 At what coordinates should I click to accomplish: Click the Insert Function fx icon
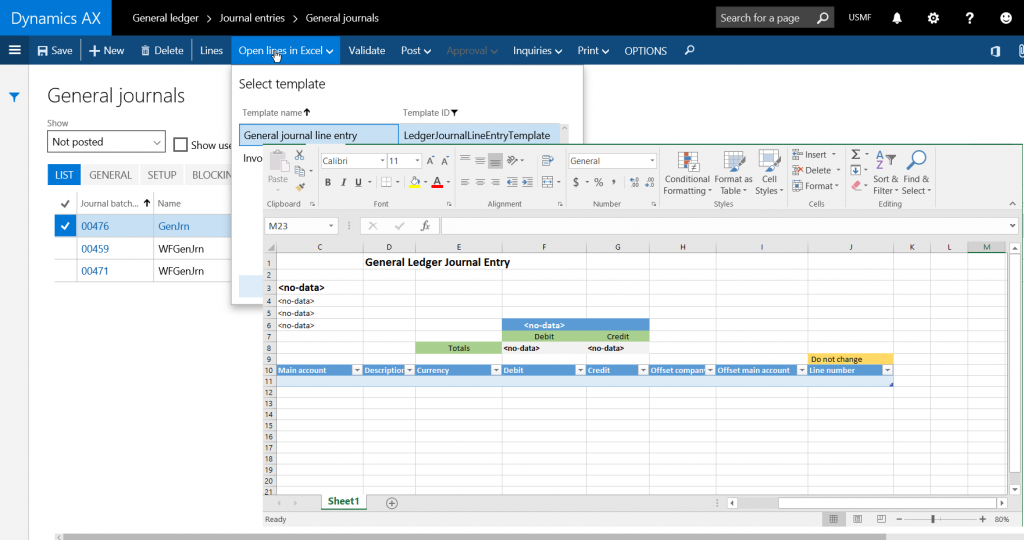pyautogui.click(x=425, y=226)
